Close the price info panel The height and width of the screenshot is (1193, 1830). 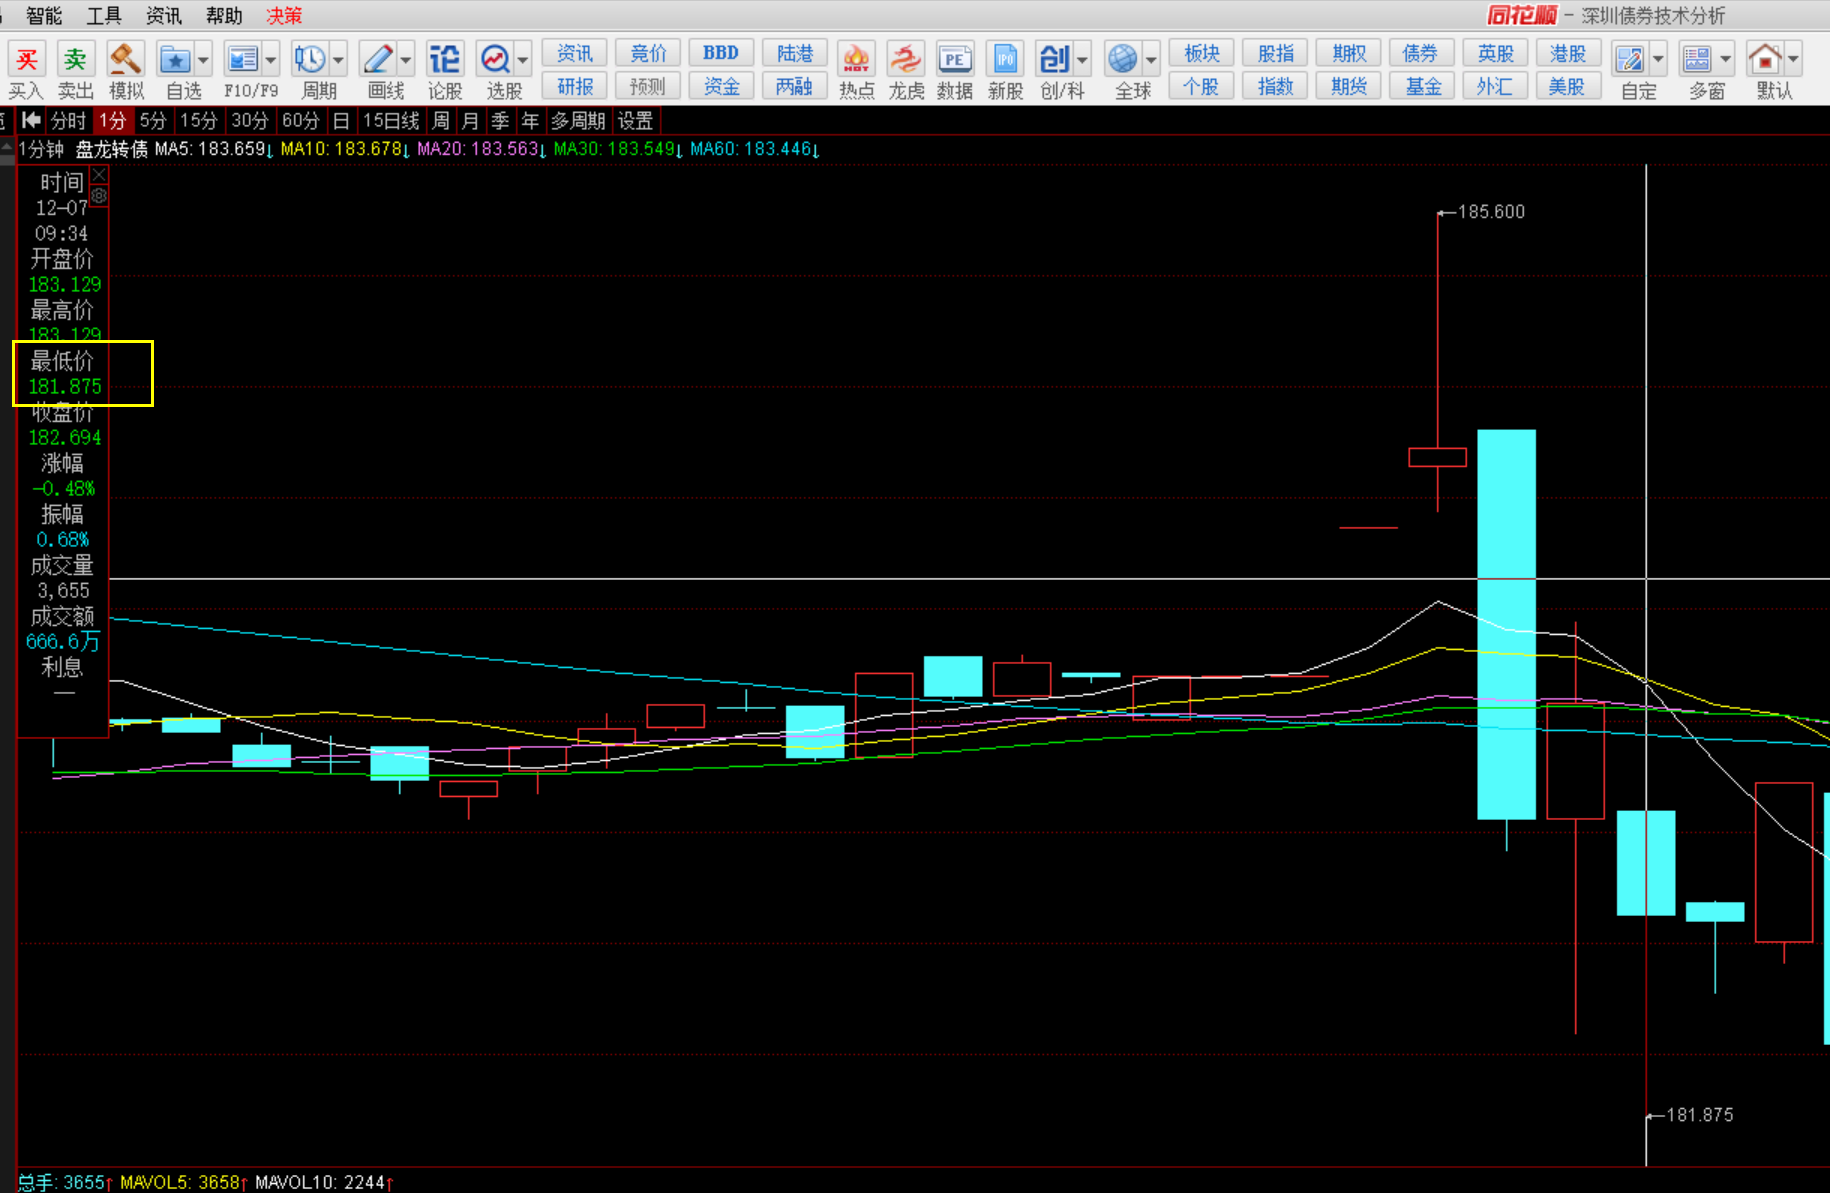[x=99, y=175]
